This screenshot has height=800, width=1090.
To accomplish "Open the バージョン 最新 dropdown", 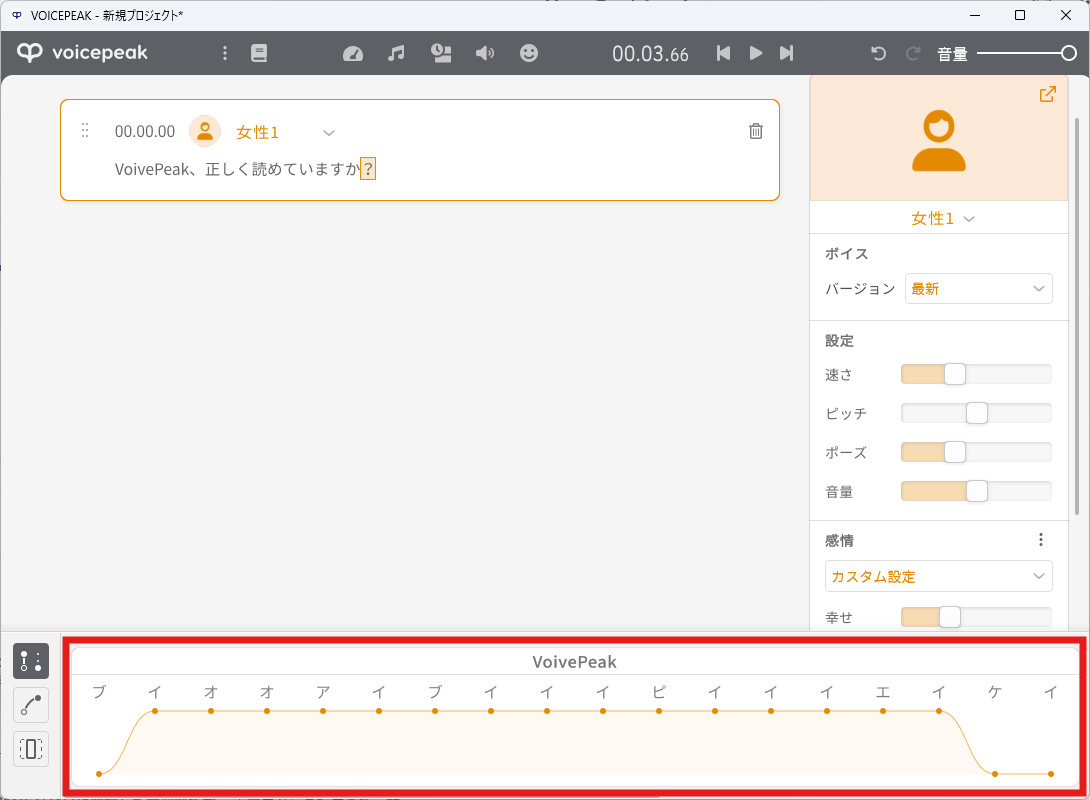I will 978,288.
